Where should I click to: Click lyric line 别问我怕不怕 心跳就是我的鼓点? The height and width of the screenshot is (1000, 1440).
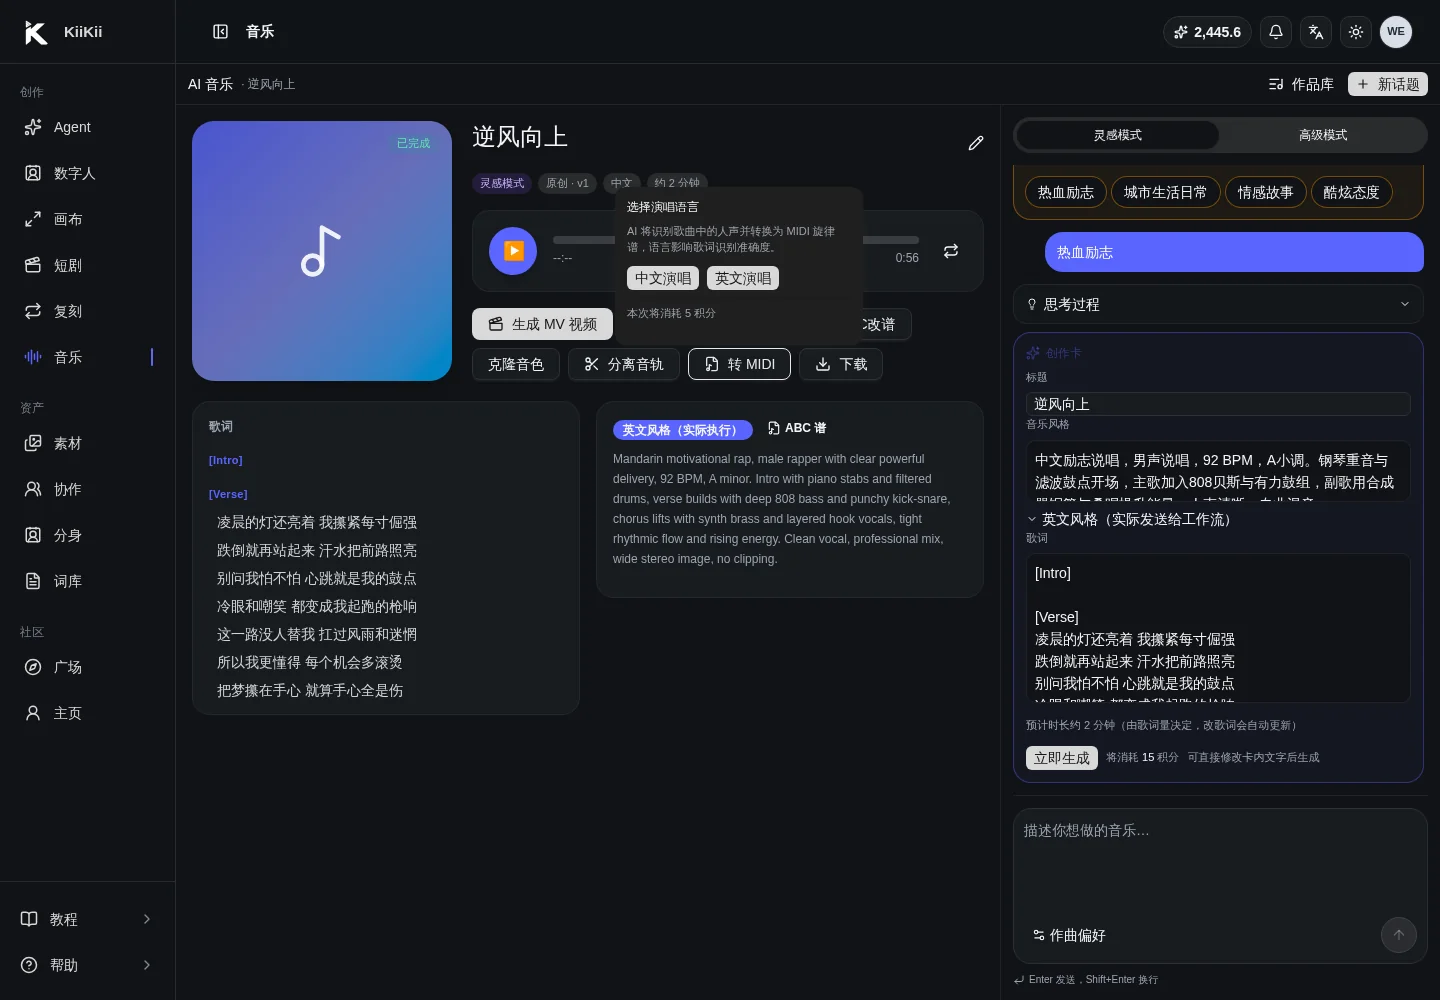(317, 578)
